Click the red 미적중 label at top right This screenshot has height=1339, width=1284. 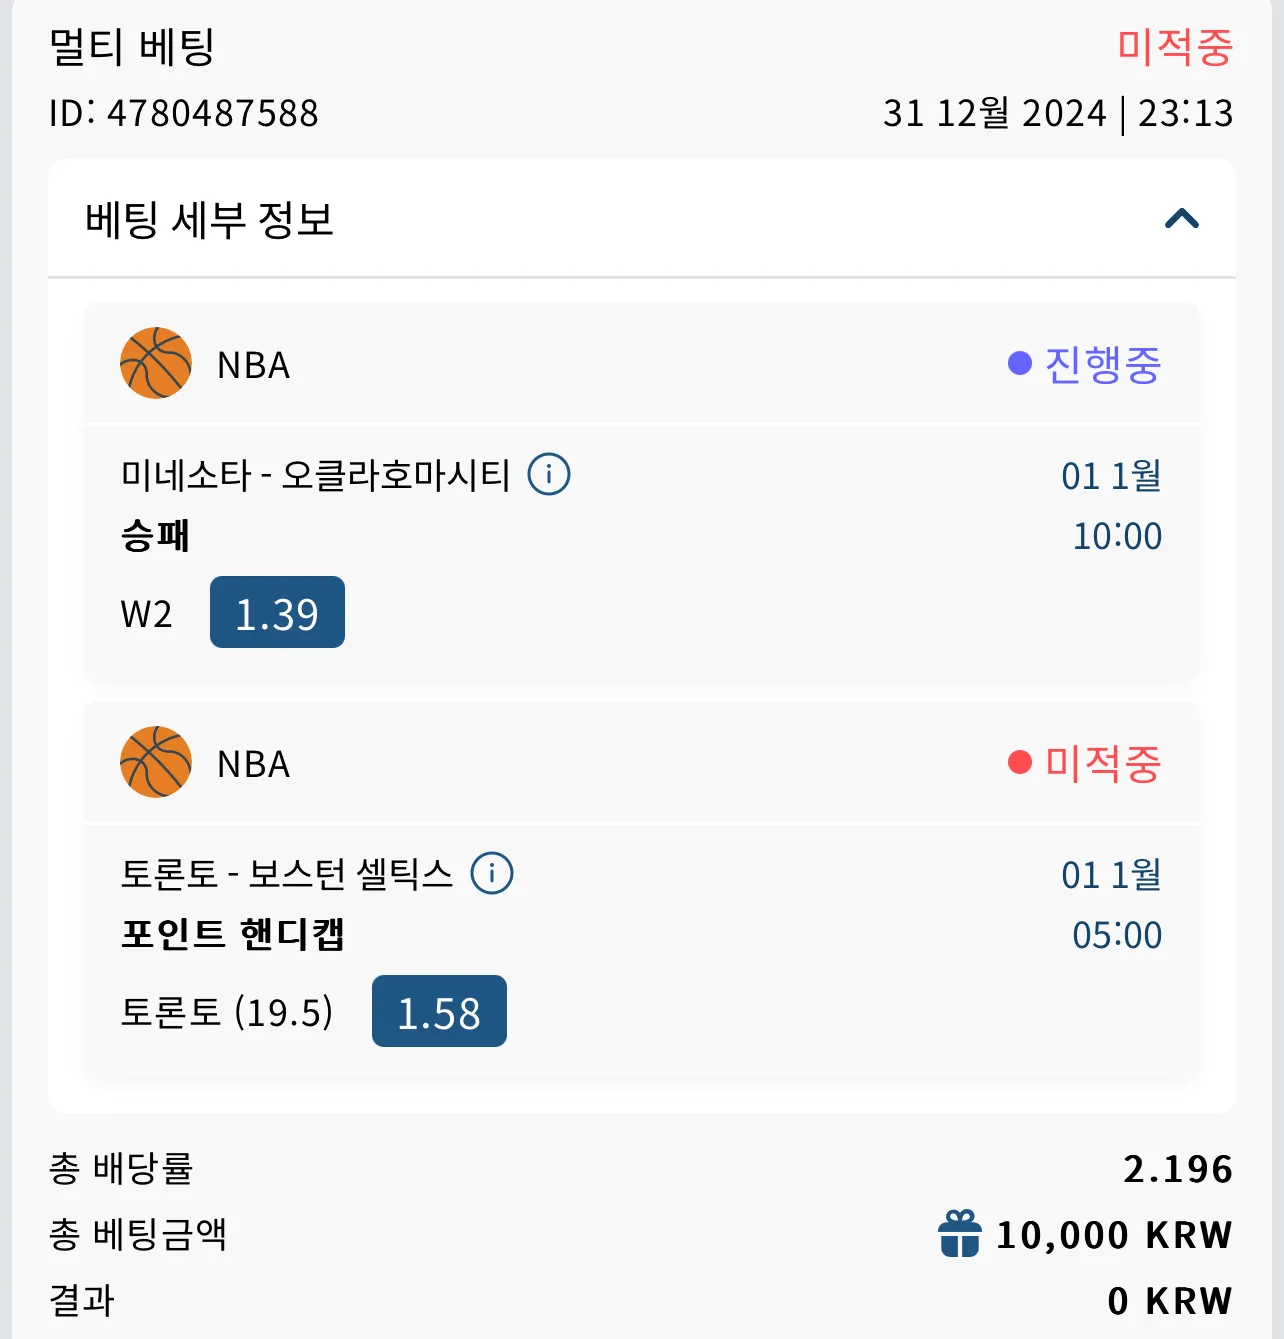(1175, 47)
